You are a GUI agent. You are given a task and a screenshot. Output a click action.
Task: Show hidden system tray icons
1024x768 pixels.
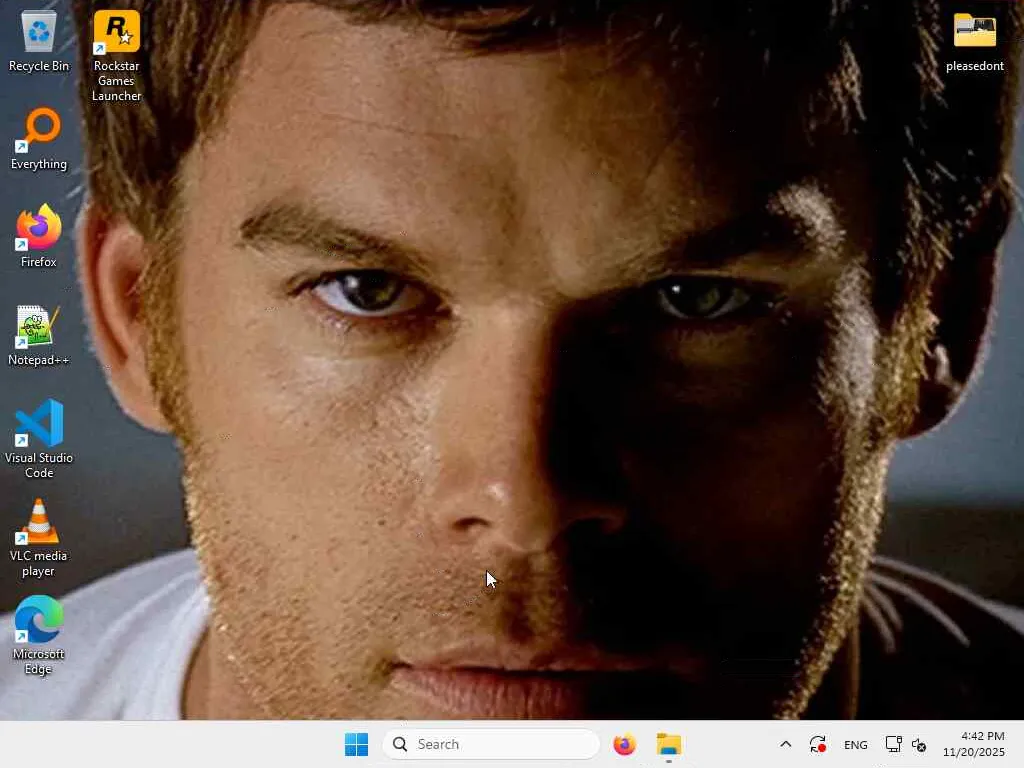(x=786, y=744)
